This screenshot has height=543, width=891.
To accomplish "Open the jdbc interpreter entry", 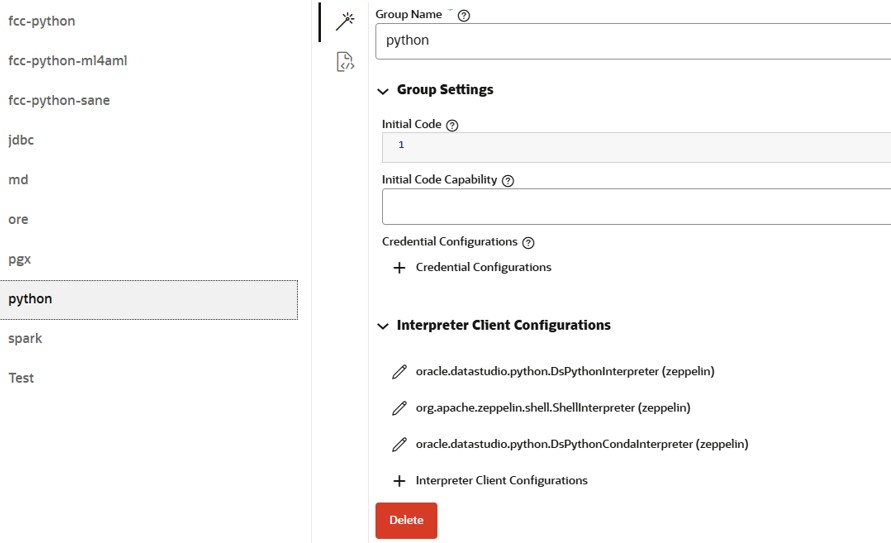I will click(x=21, y=140).
